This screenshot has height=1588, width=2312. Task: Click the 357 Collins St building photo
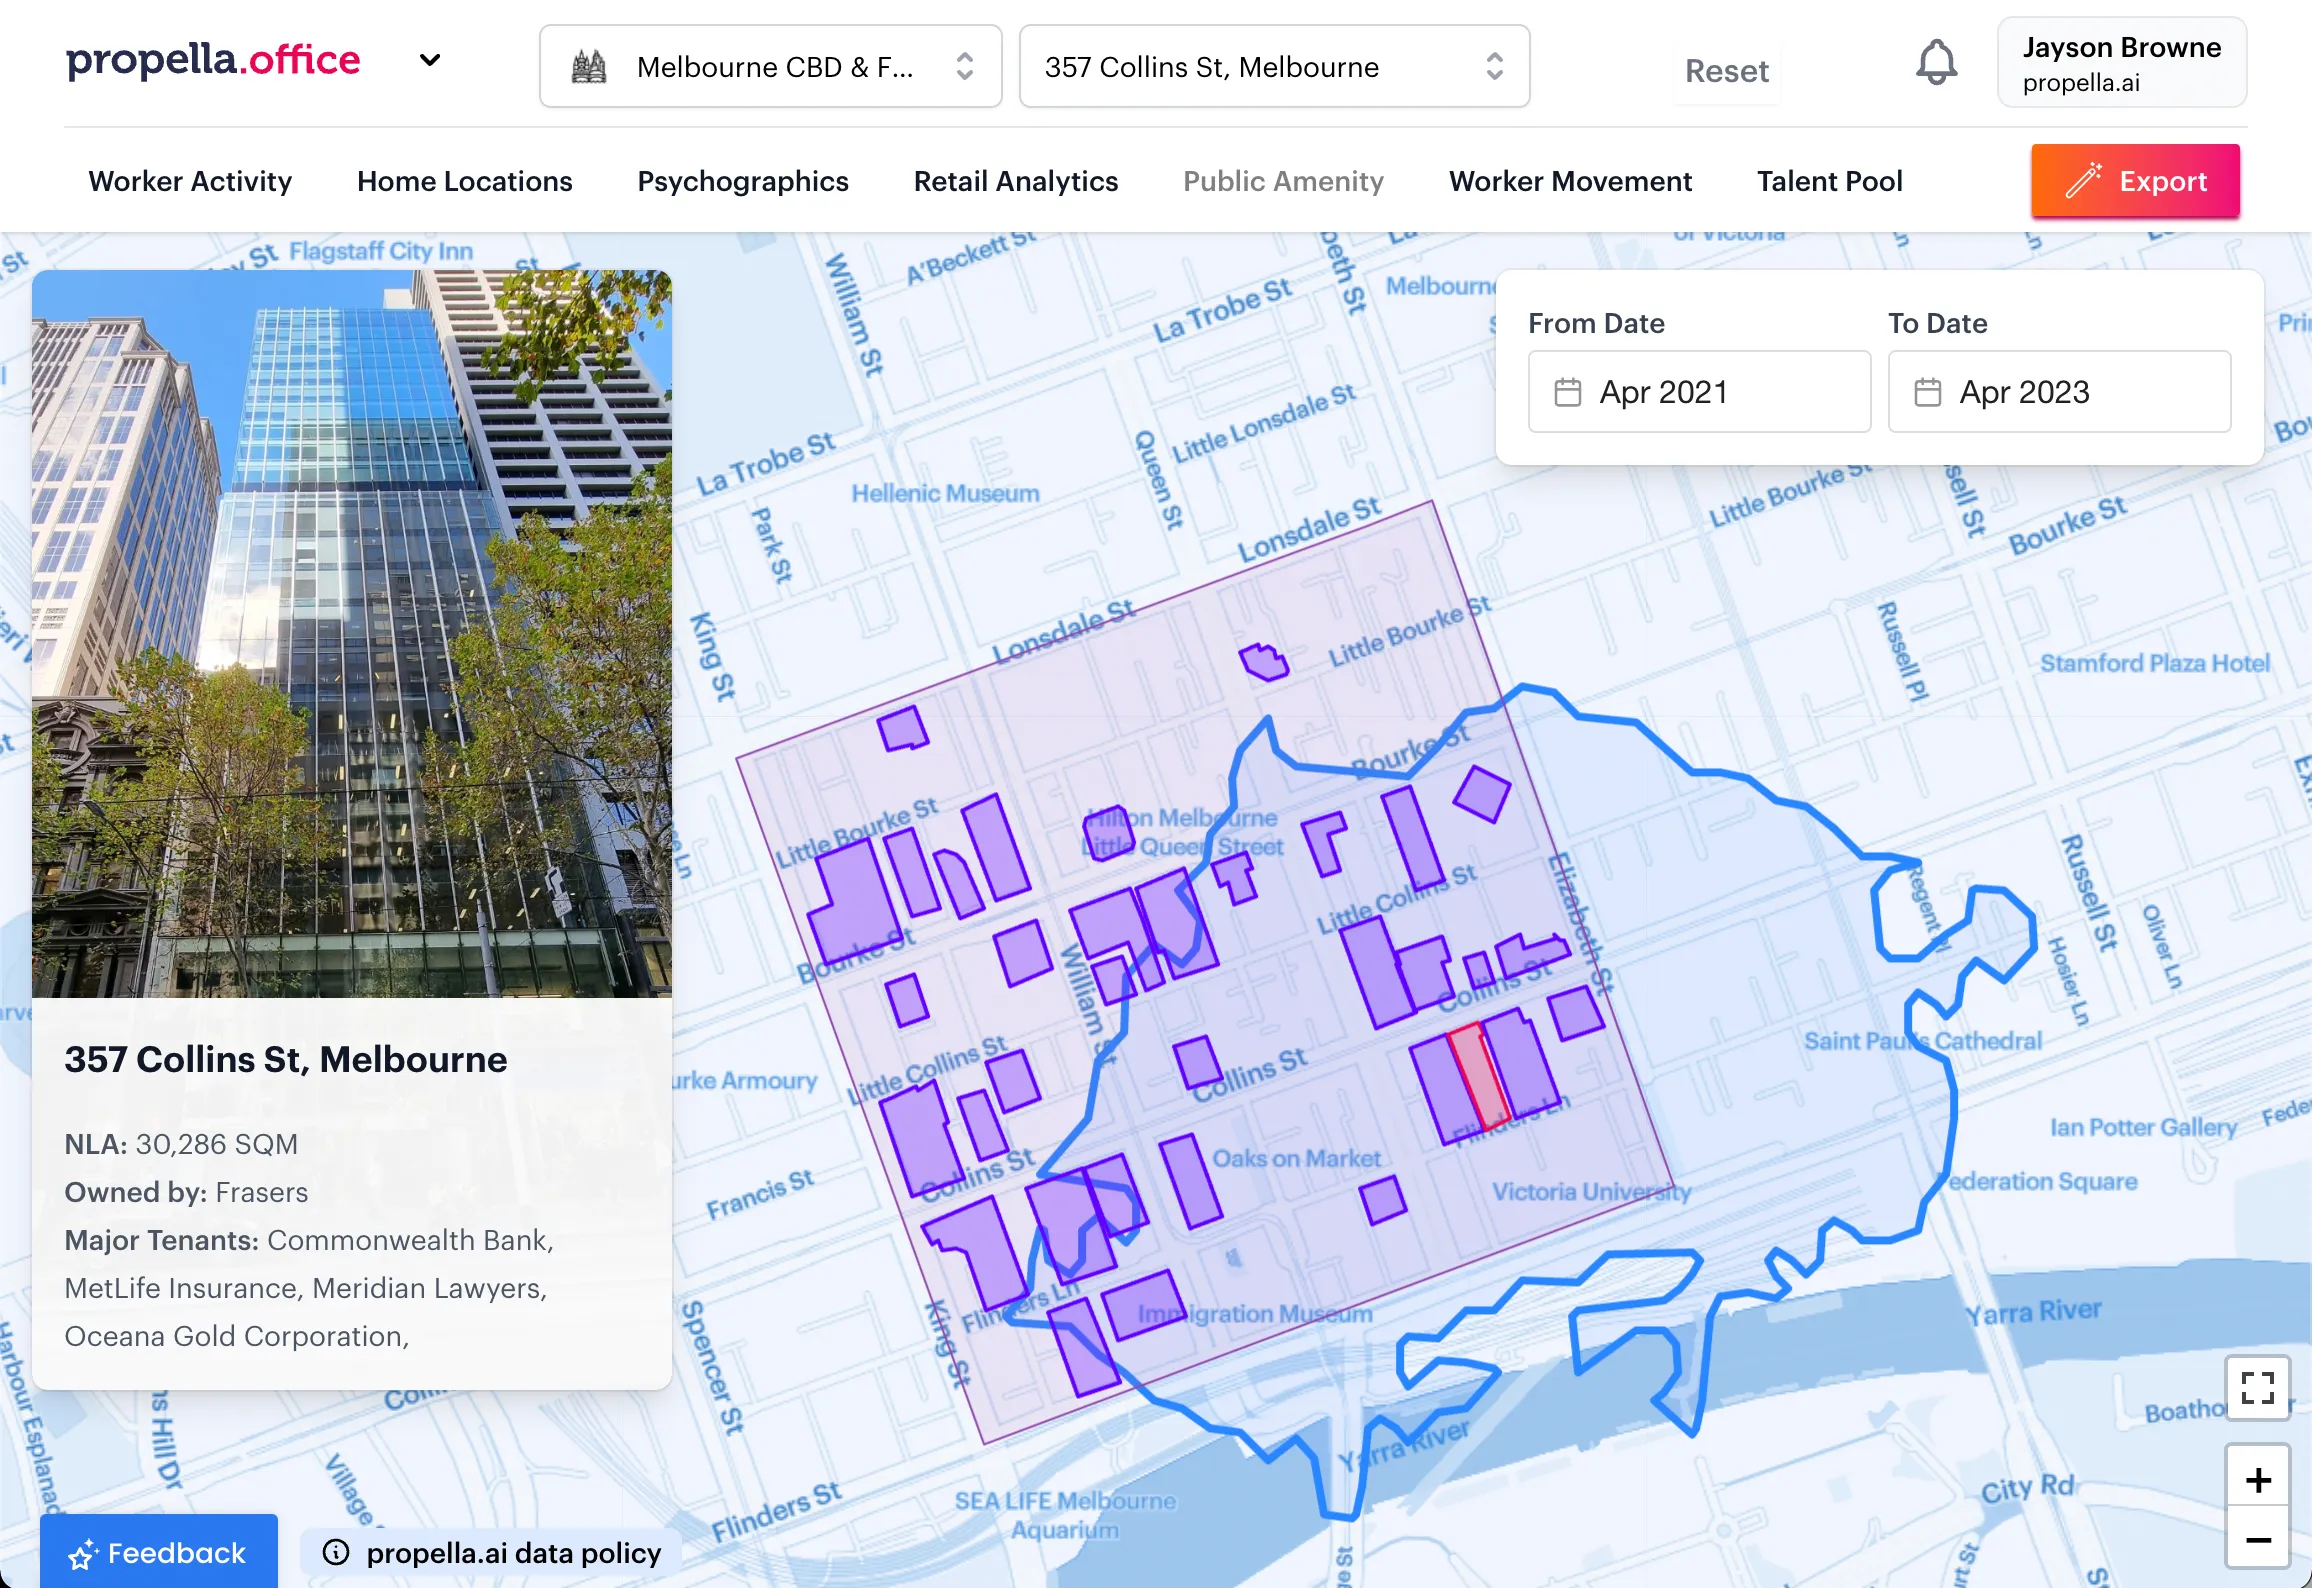coord(352,633)
